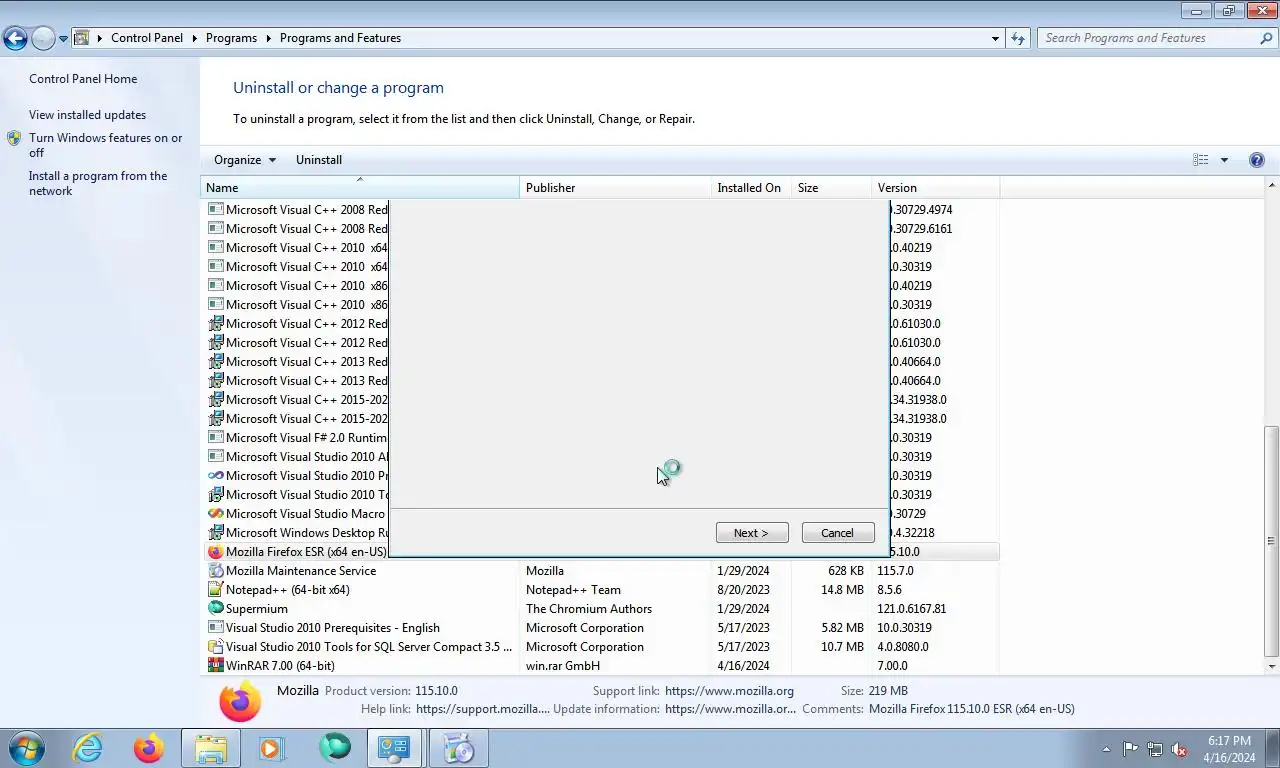Click the 628 KB size cell
Viewport: 1280px width, 768px height.
pyautogui.click(x=846, y=571)
